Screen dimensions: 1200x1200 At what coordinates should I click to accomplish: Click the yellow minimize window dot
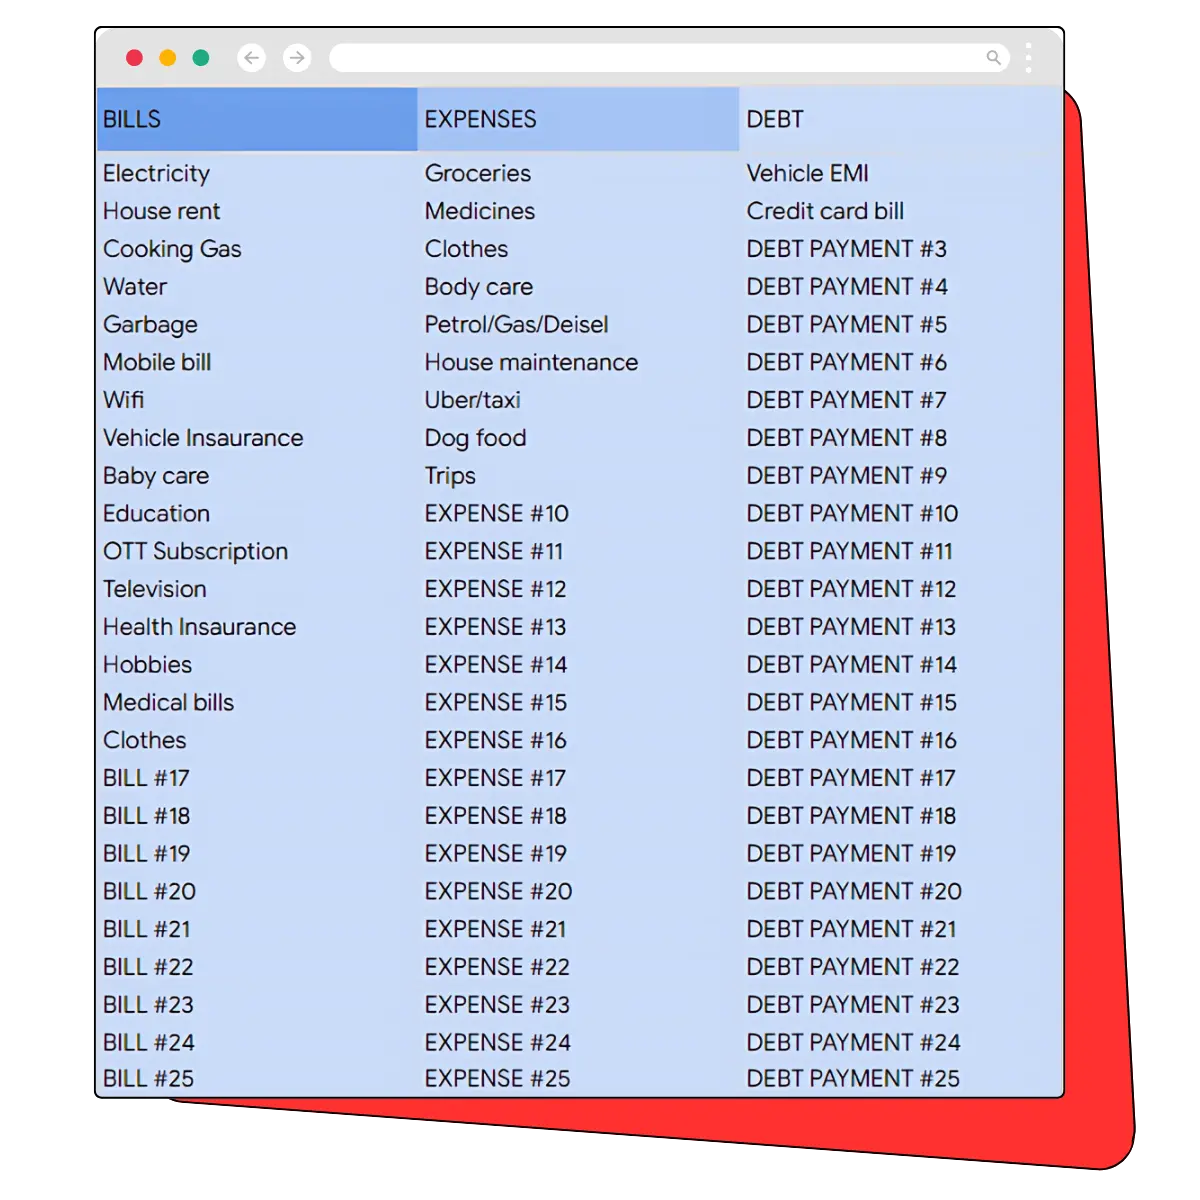tap(168, 58)
